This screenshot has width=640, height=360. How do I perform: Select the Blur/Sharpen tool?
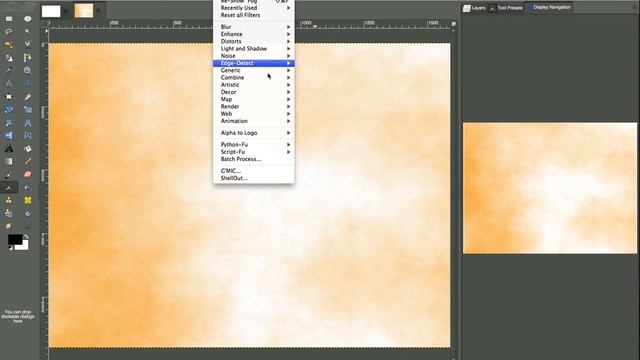pyautogui.click(x=27, y=213)
